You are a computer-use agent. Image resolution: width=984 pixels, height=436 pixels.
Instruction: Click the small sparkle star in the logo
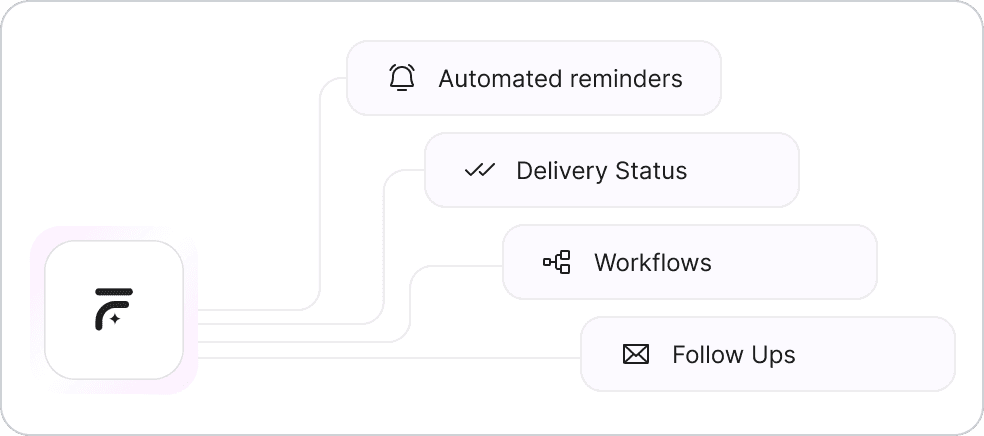115,319
